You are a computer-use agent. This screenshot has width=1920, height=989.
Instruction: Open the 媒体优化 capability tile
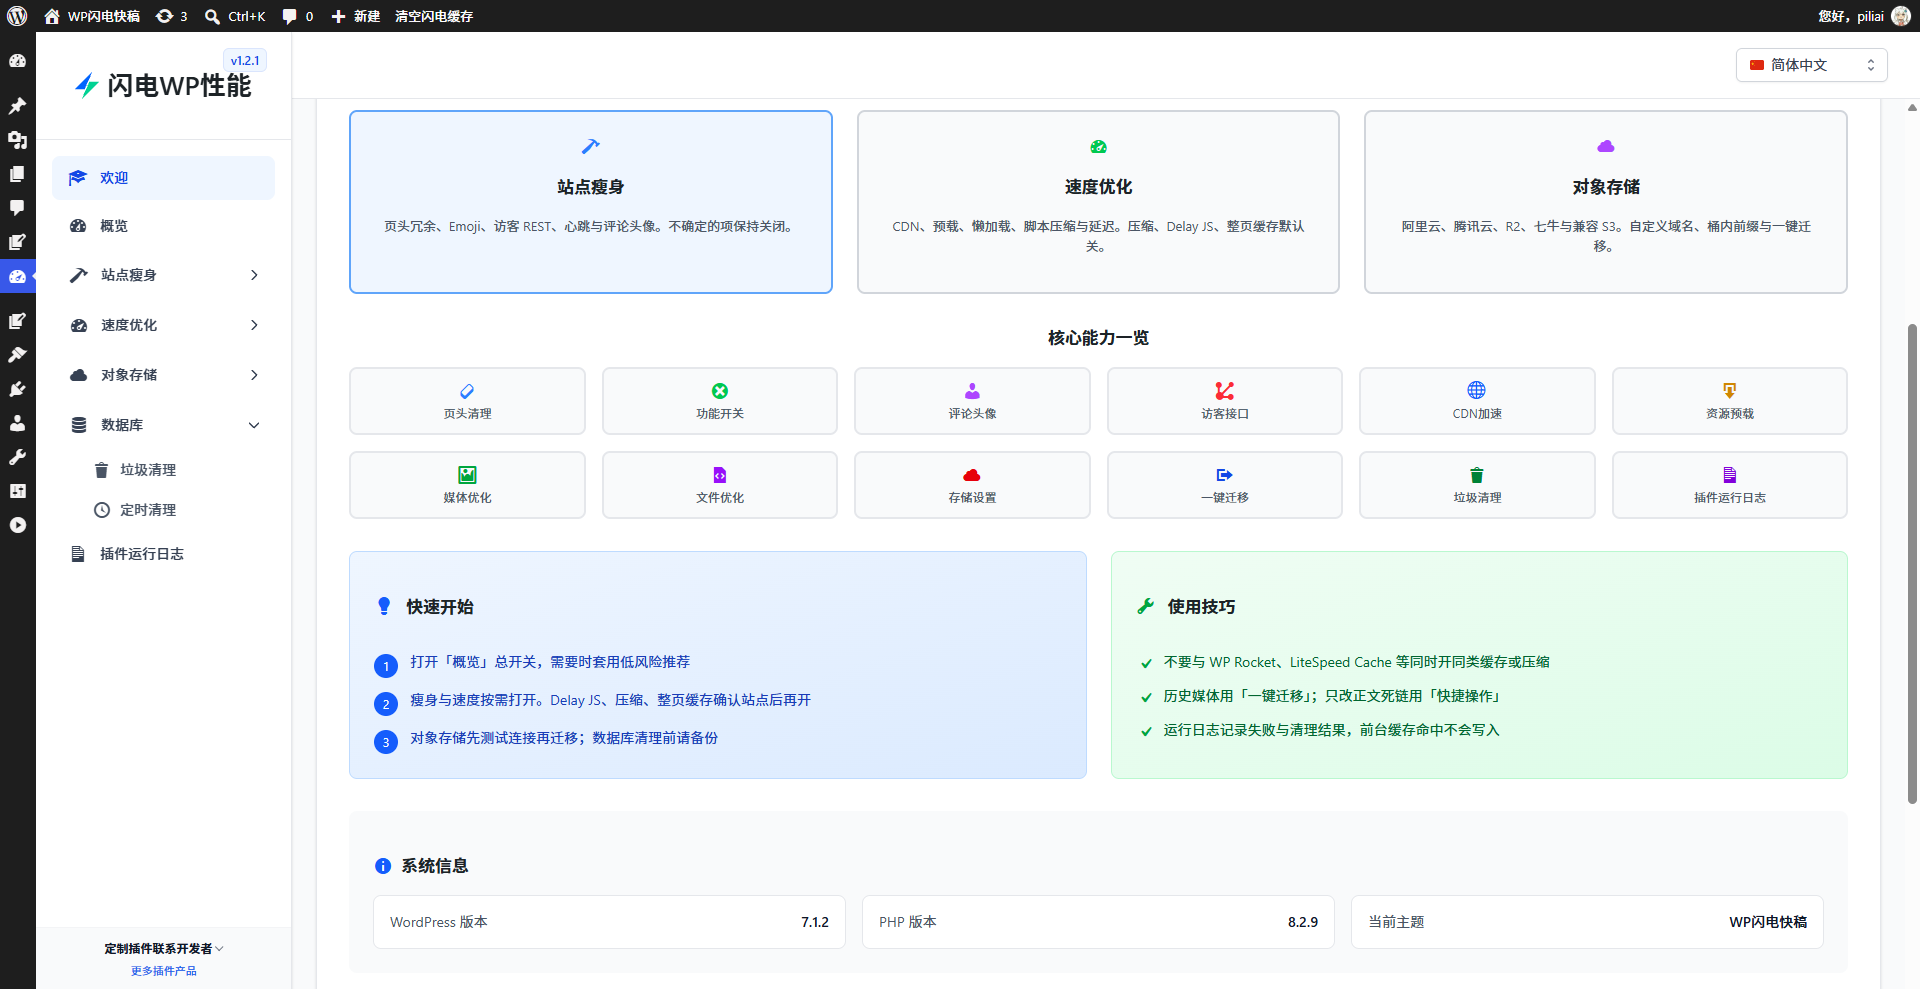coord(467,485)
